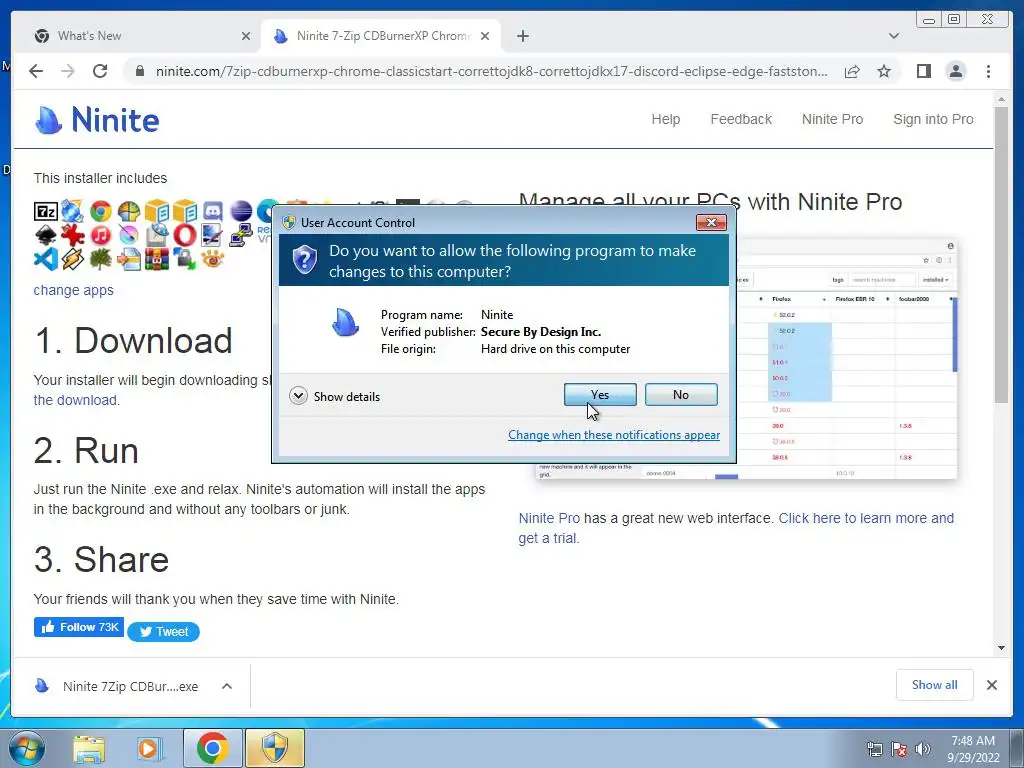Click the Chrome icon in installer list
The width and height of the screenshot is (1024, 768).
[101, 211]
